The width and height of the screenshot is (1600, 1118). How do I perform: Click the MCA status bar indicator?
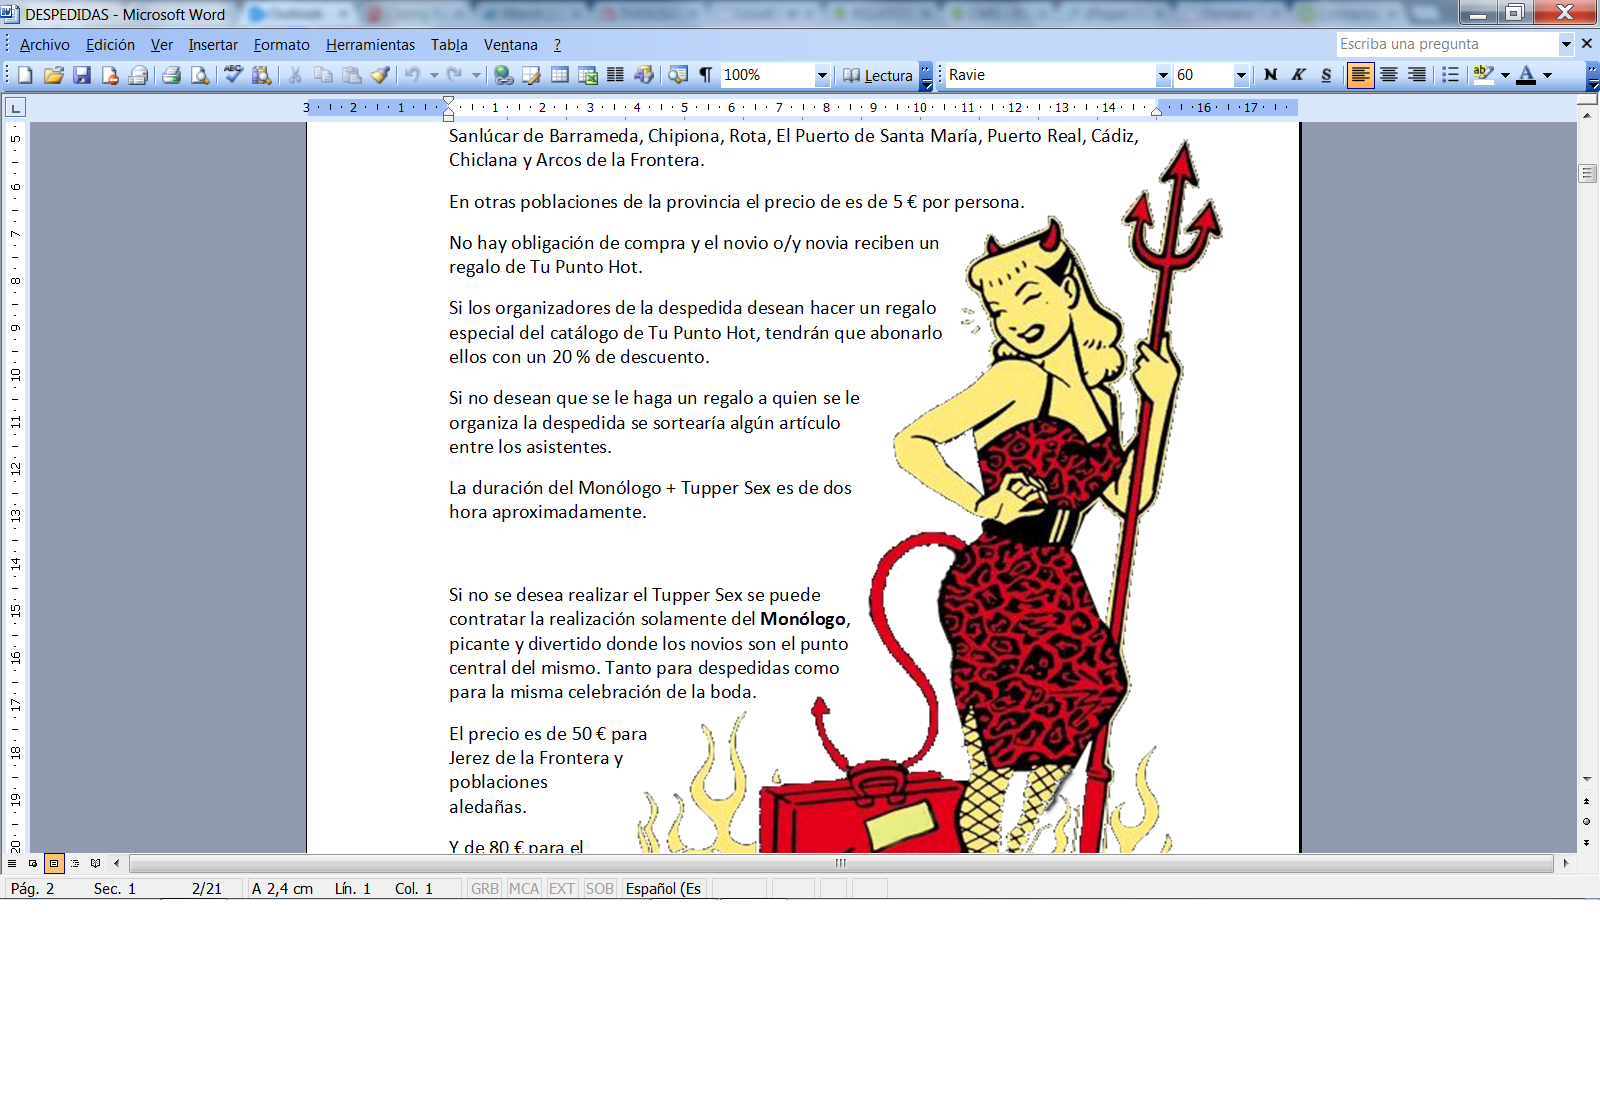tap(524, 889)
